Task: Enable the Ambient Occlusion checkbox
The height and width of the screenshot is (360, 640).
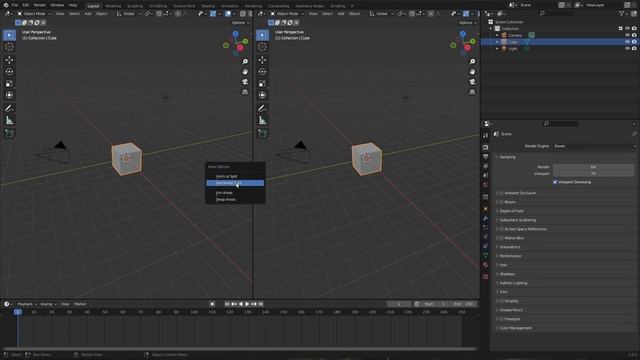Action: click(502, 193)
